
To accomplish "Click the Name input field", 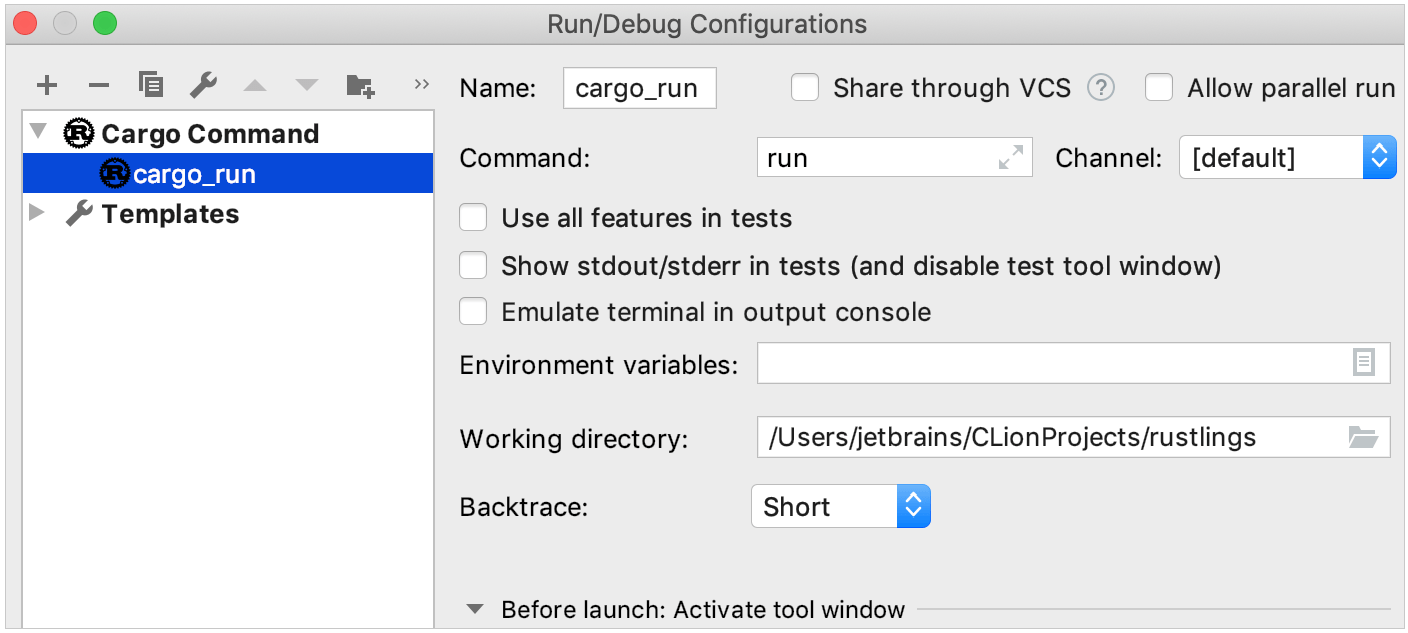I will click(640, 88).
